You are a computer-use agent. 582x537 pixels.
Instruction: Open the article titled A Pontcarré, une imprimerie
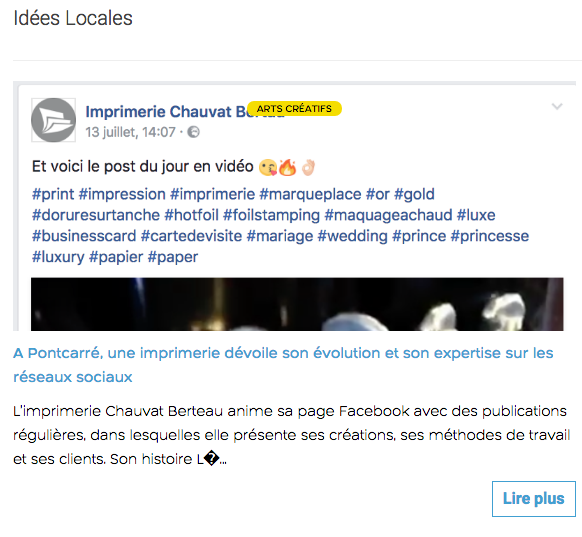(x=283, y=365)
